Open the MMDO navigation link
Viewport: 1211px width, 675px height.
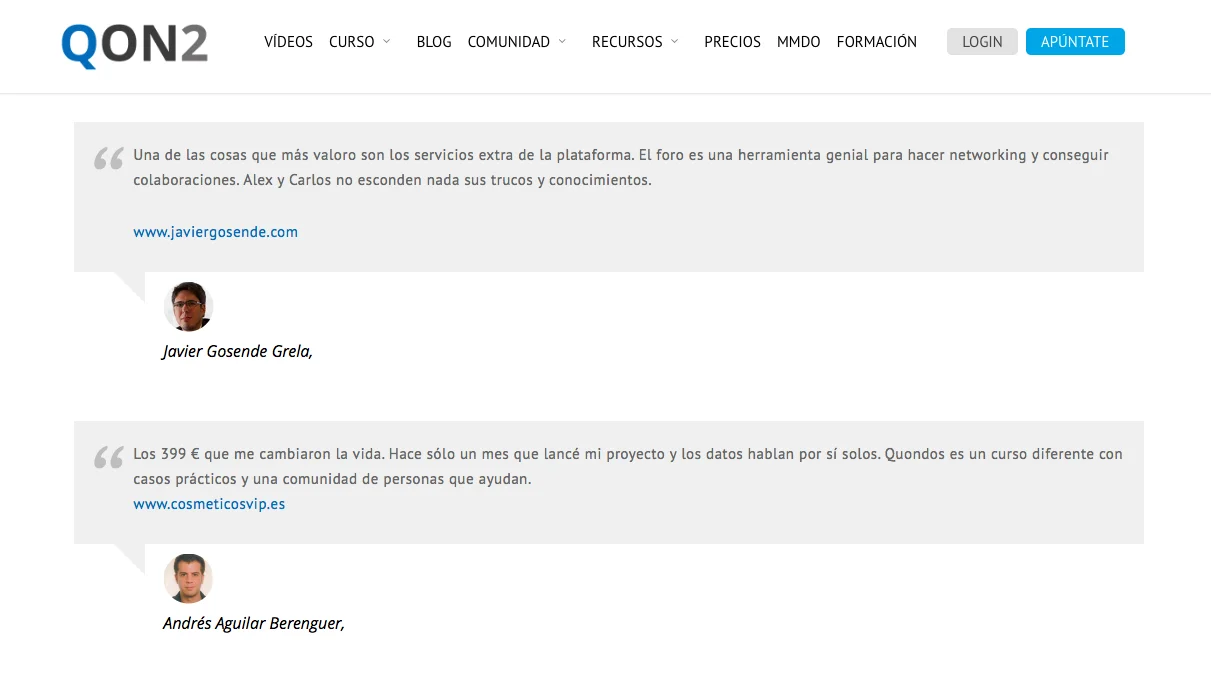[798, 42]
